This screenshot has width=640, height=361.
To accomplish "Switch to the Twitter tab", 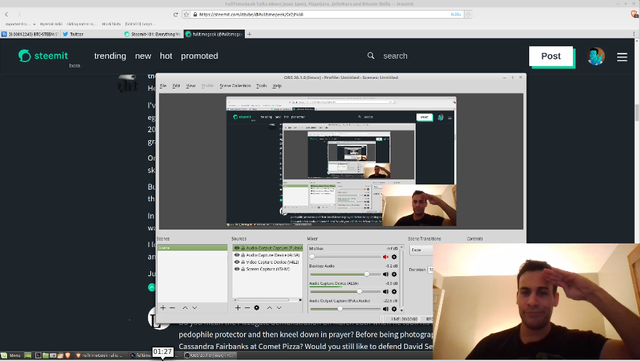I will pos(91,34).
